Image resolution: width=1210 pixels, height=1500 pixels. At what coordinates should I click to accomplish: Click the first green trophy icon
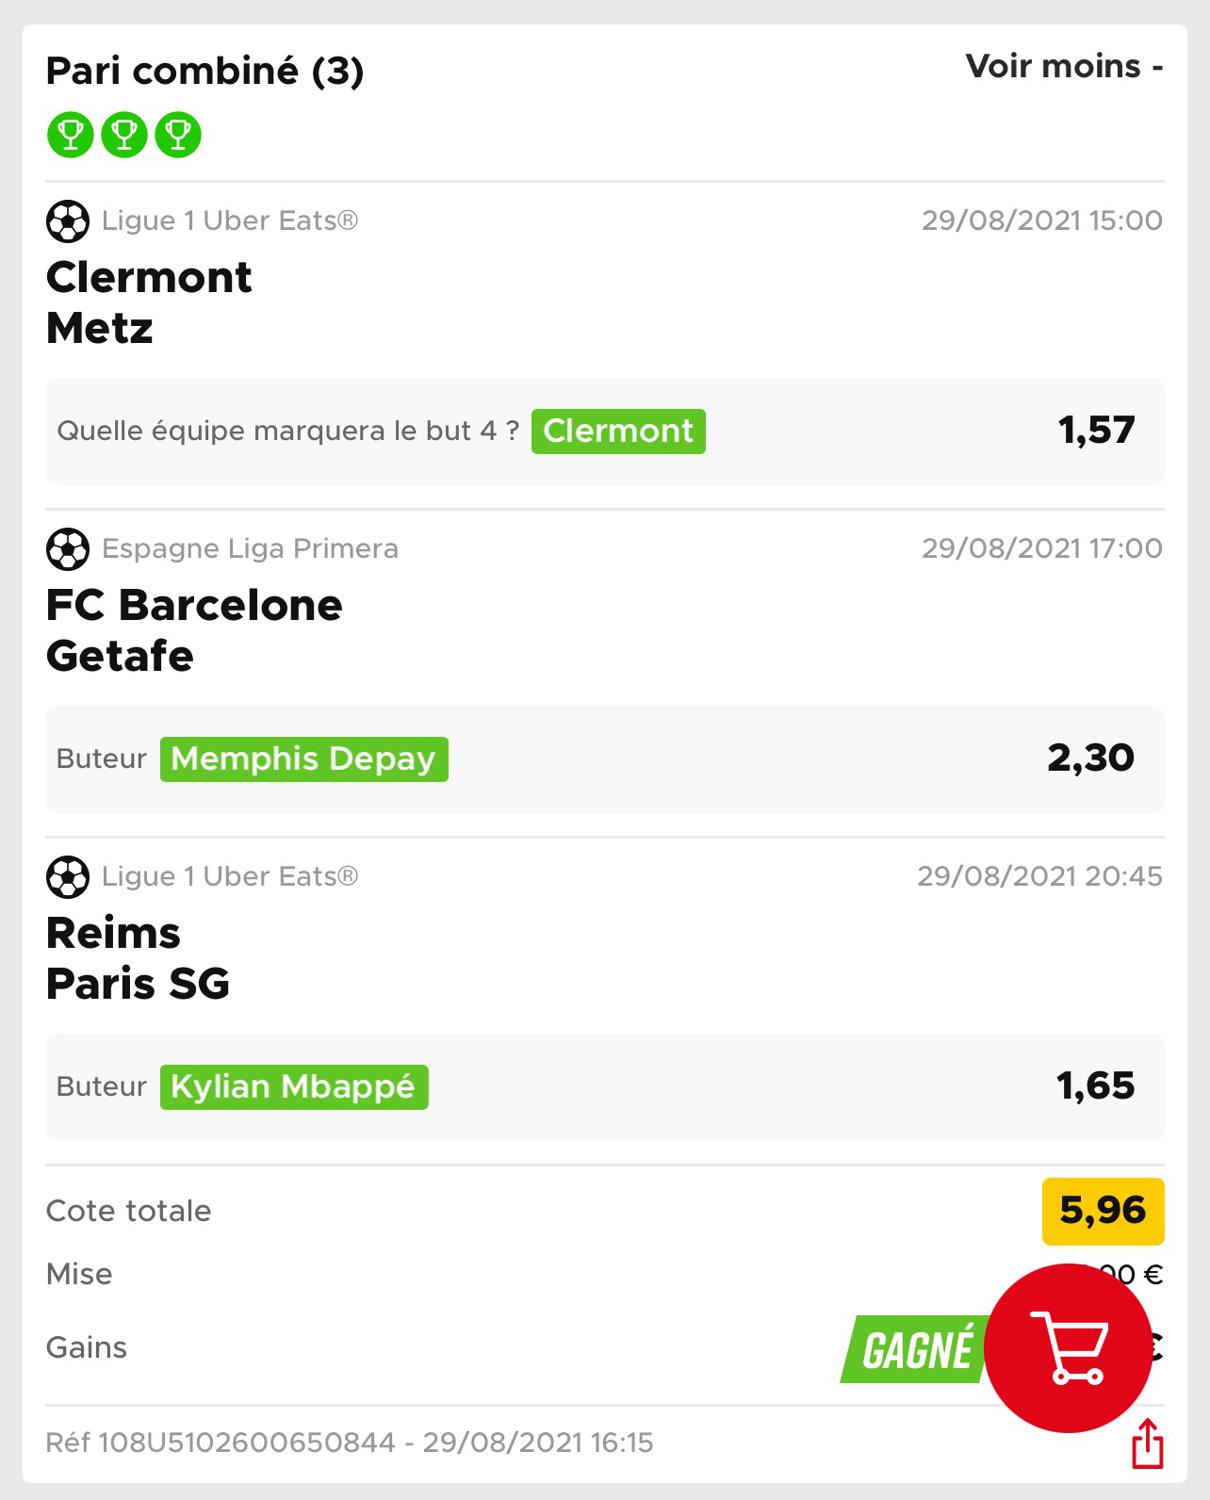70,134
